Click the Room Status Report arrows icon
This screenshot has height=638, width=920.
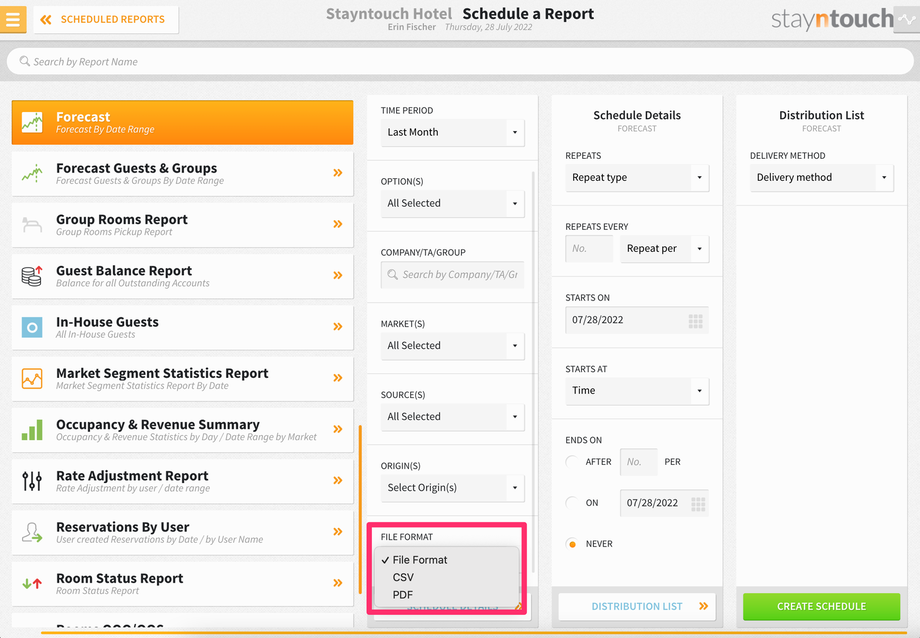tap(32, 583)
